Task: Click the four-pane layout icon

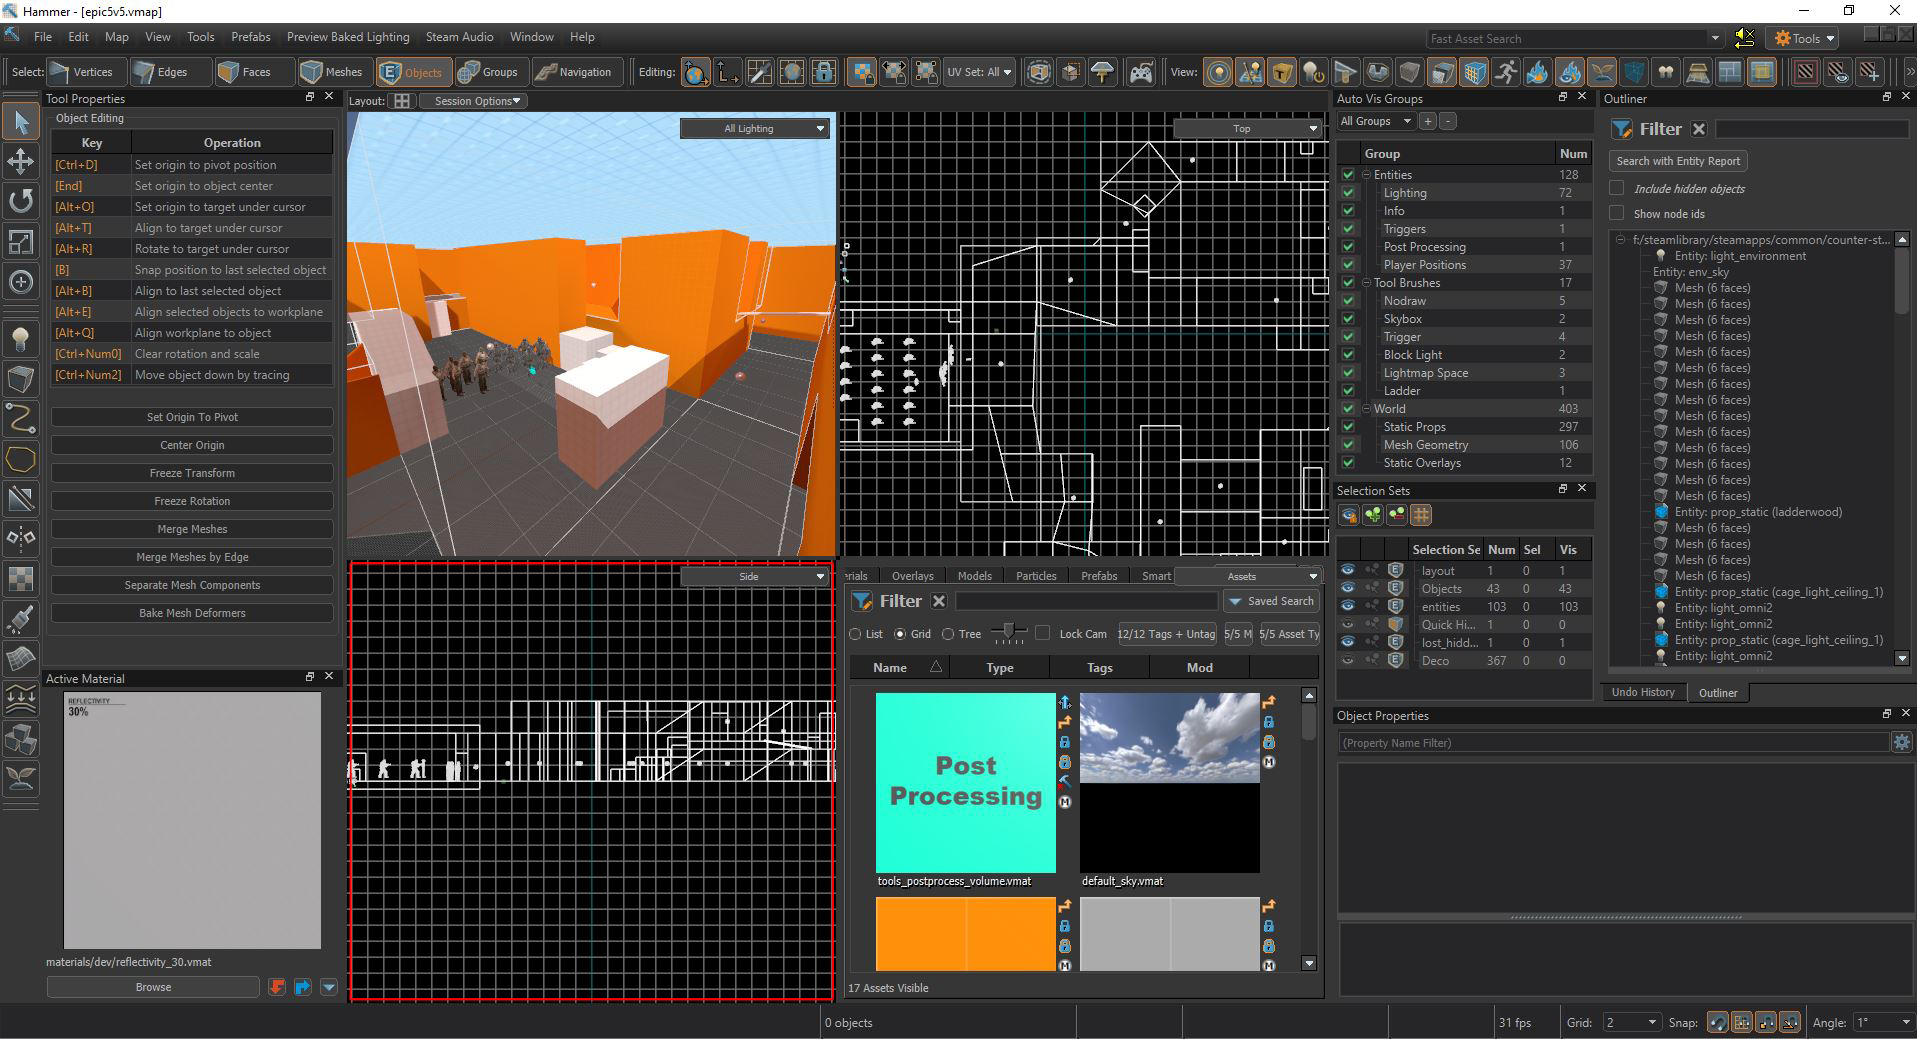Action: [x=402, y=101]
